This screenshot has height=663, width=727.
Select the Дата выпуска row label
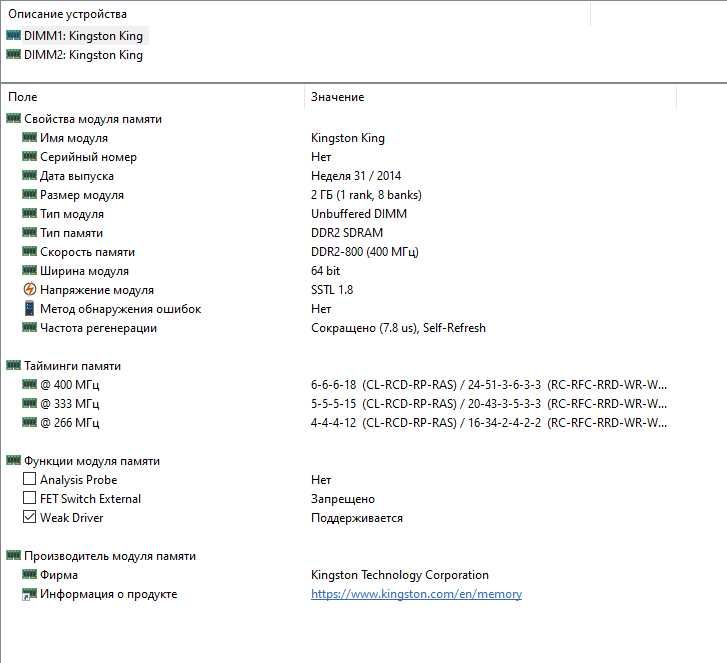[x=77, y=176]
